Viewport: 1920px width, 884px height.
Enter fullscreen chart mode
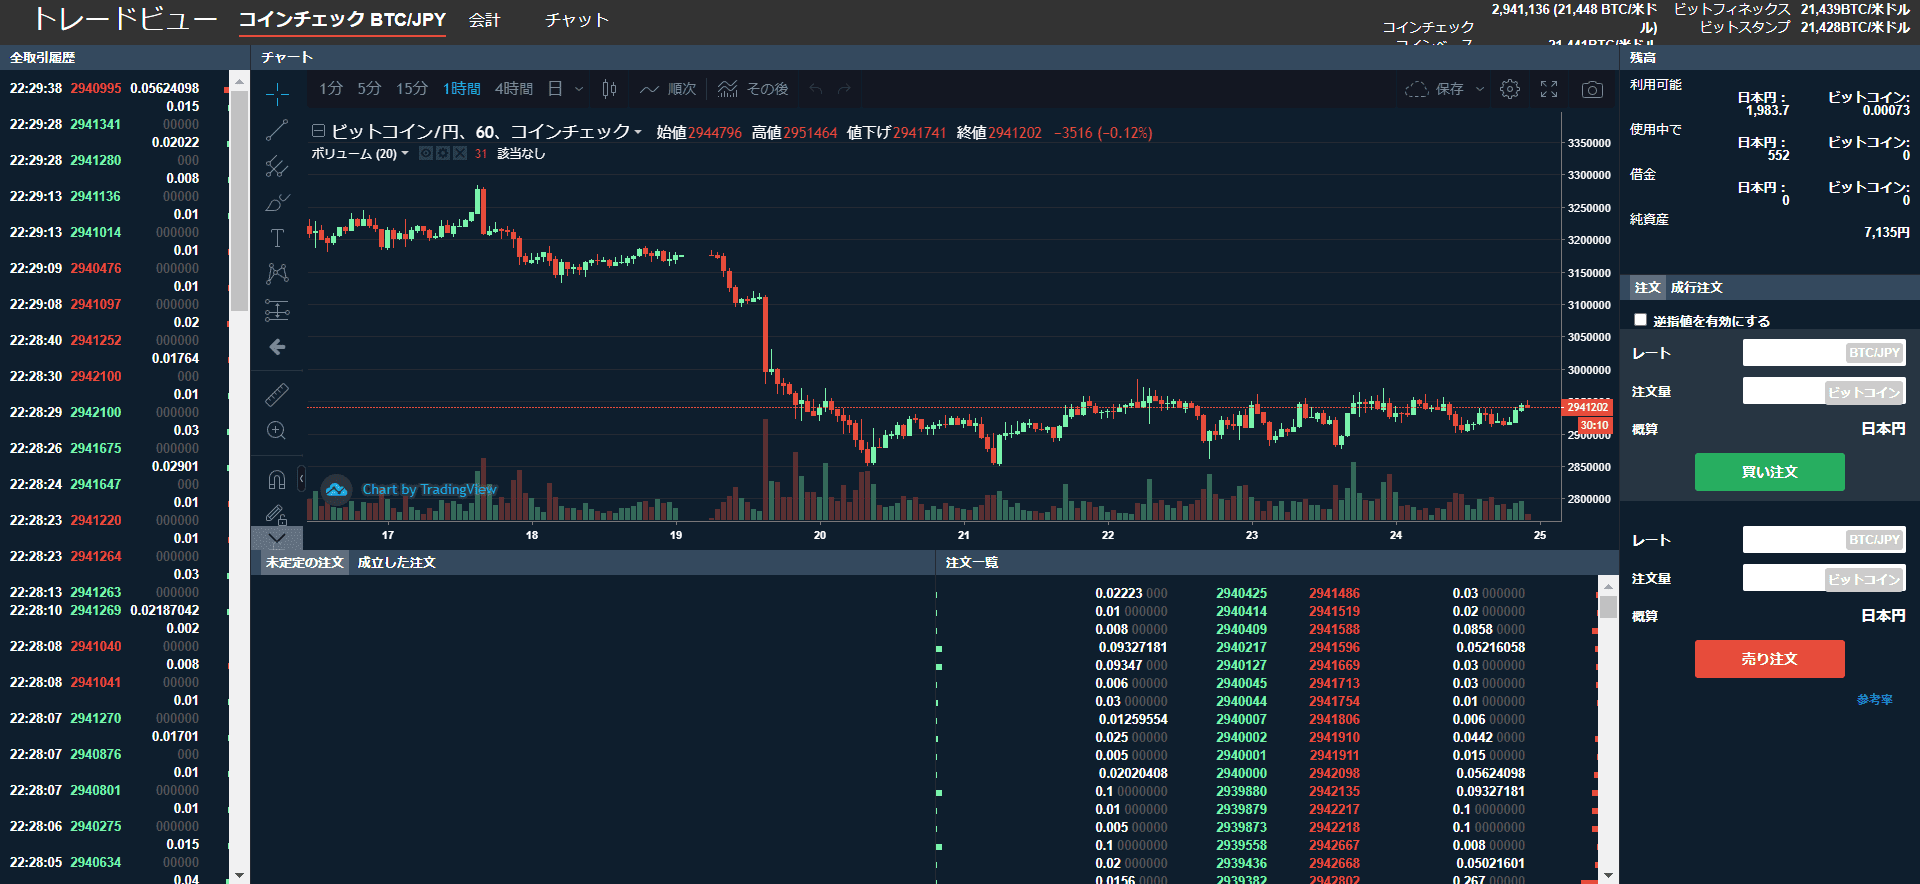tap(1549, 89)
